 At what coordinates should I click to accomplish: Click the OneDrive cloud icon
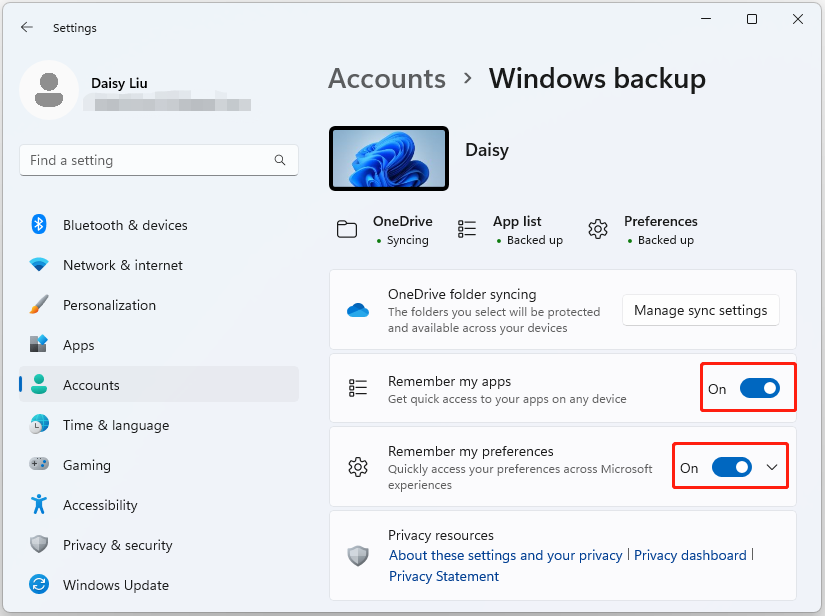pyautogui.click(x=358, y=310)
